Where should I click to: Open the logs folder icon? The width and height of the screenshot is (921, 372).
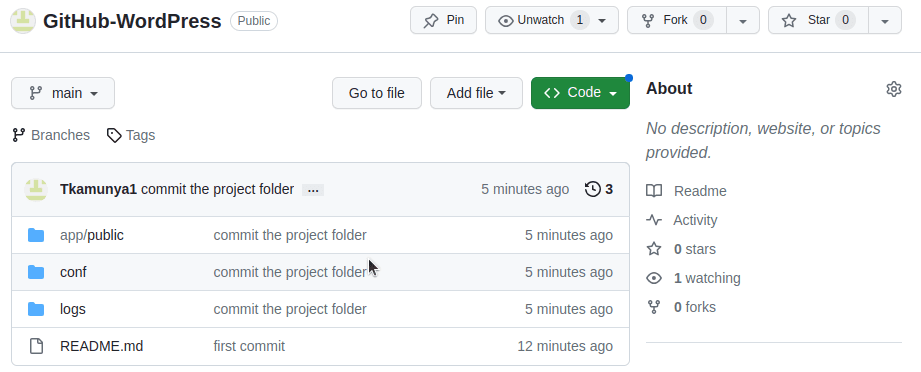tap(36, 309)
